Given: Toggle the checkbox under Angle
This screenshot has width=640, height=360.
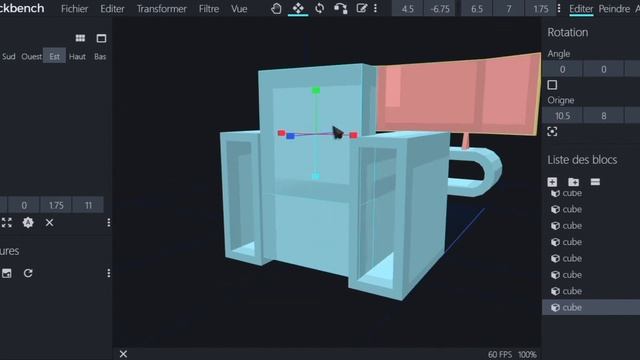Looking at the screenshot, I should tap(552, 85).
